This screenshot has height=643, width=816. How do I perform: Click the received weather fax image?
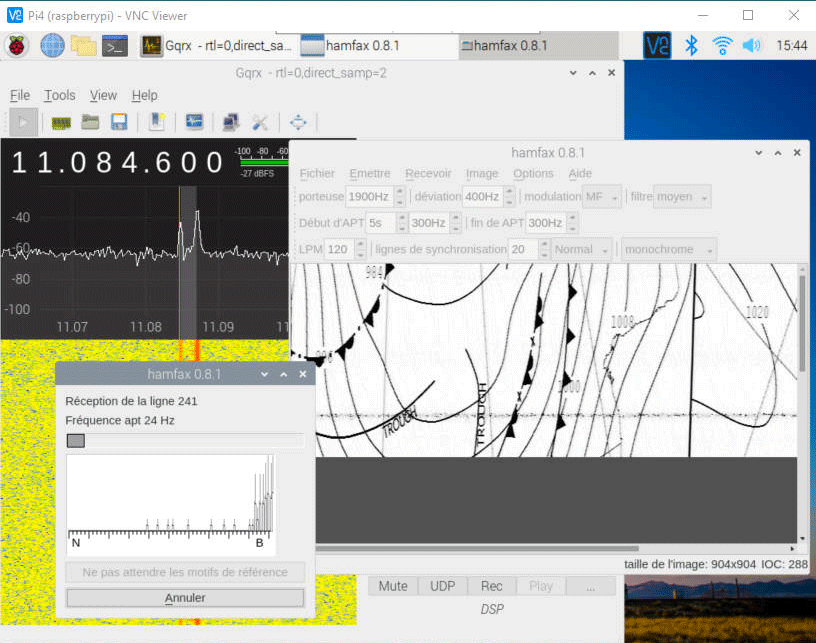[x=543, y=361]
